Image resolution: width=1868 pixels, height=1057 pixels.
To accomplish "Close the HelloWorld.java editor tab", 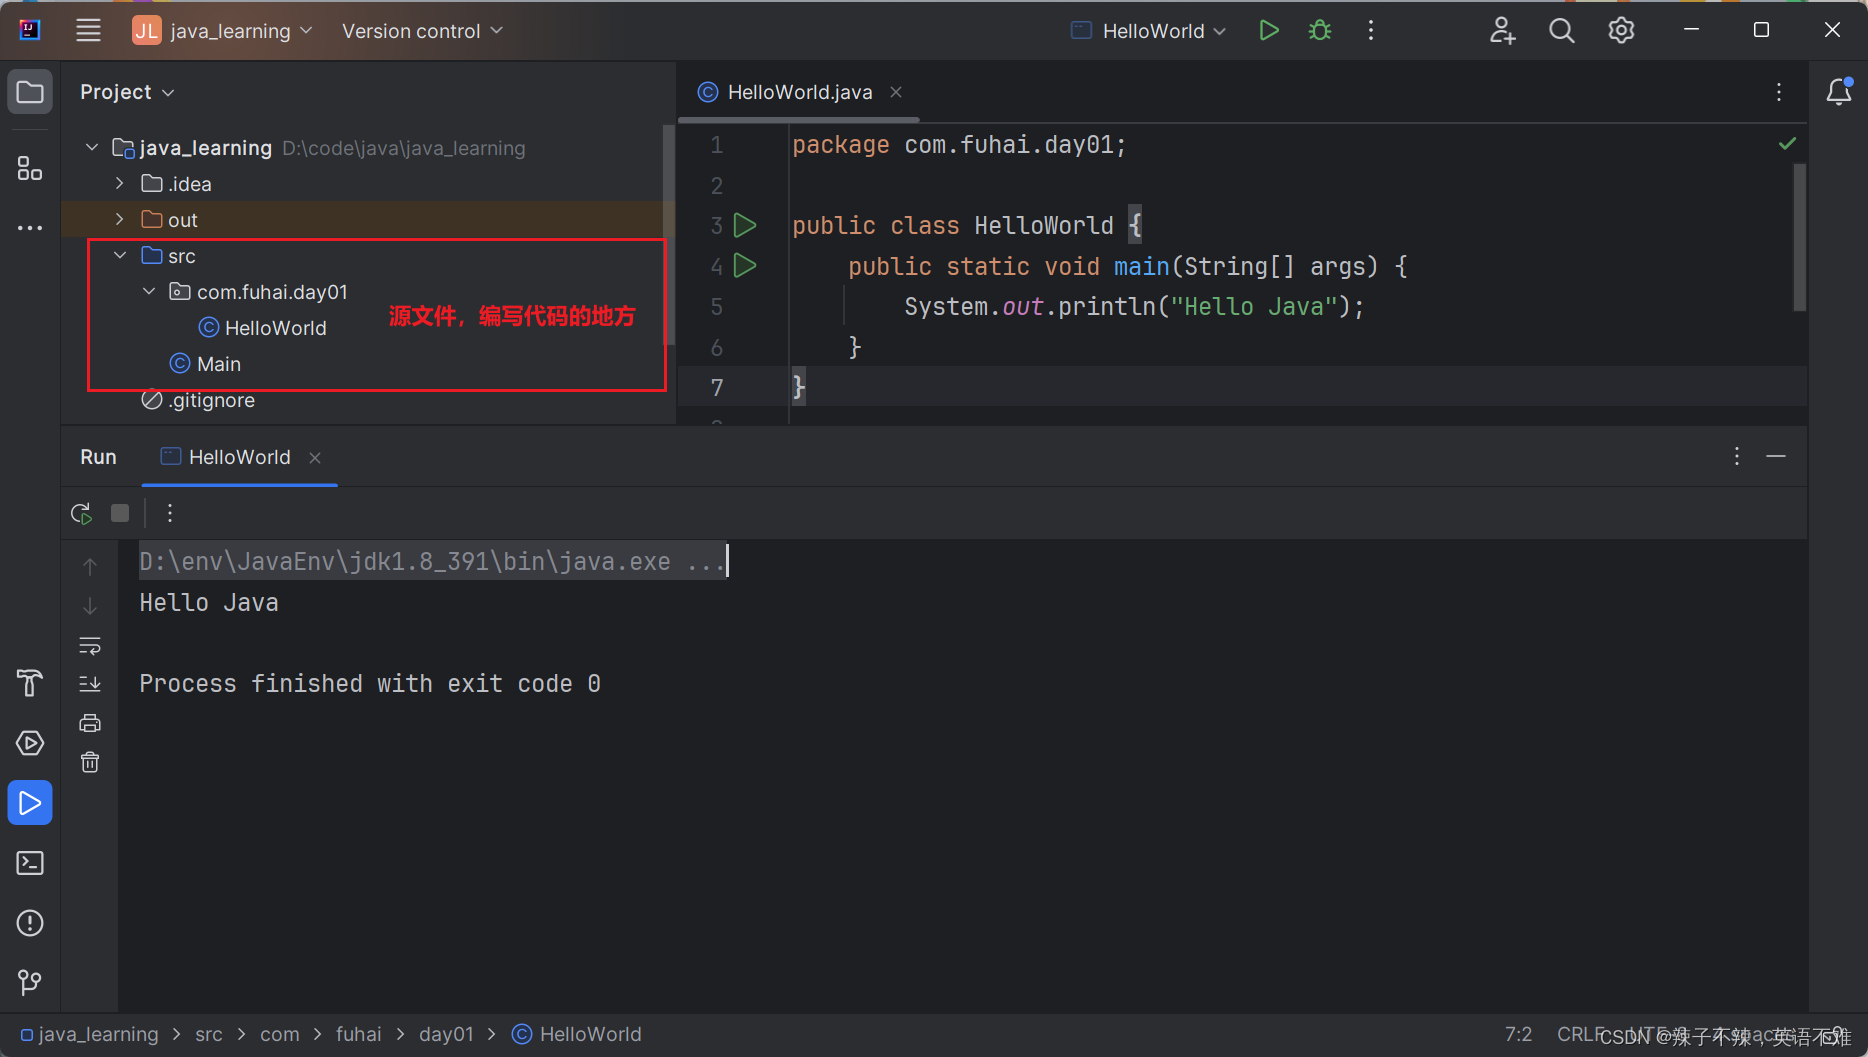I will click(x=897, y=92).
